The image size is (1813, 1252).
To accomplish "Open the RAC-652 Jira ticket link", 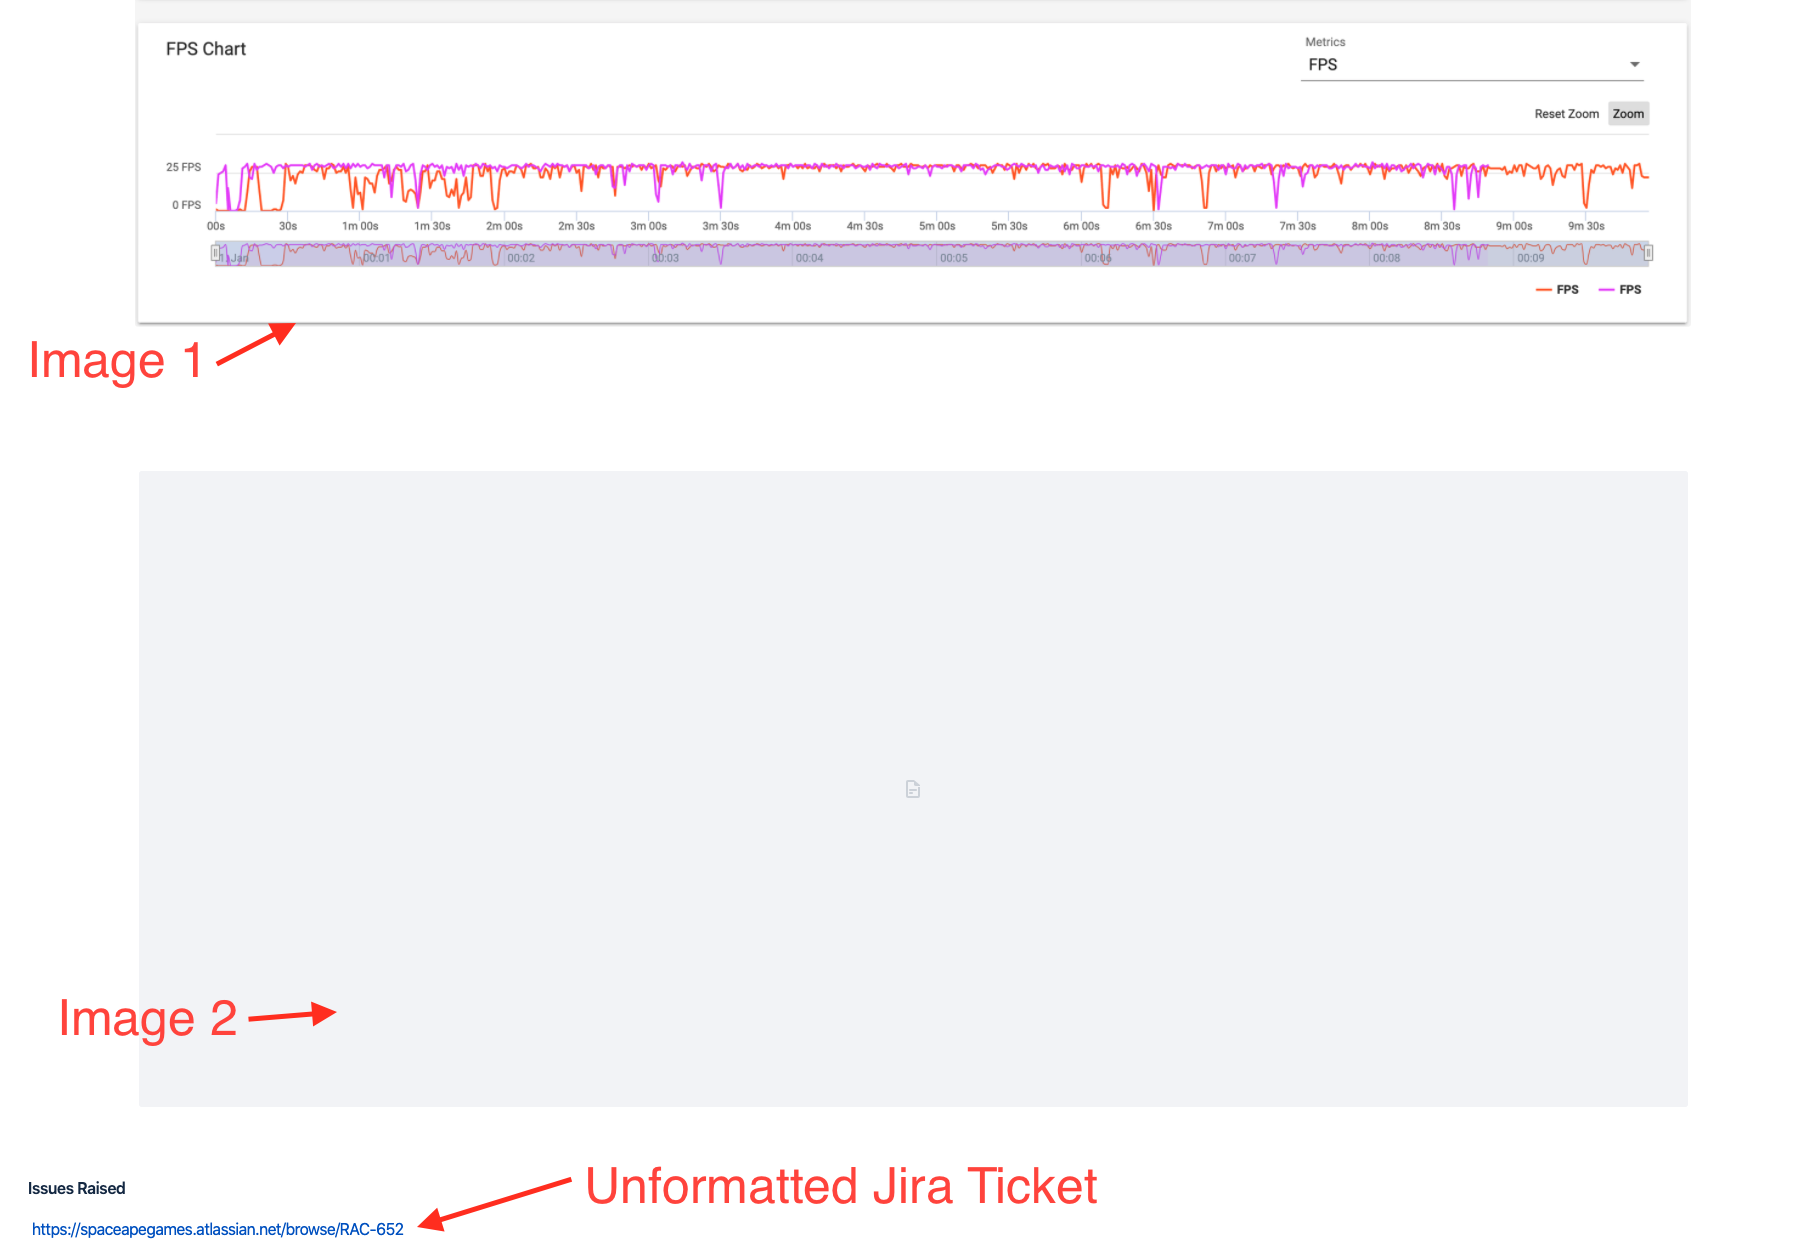I will click(218, 1229).
